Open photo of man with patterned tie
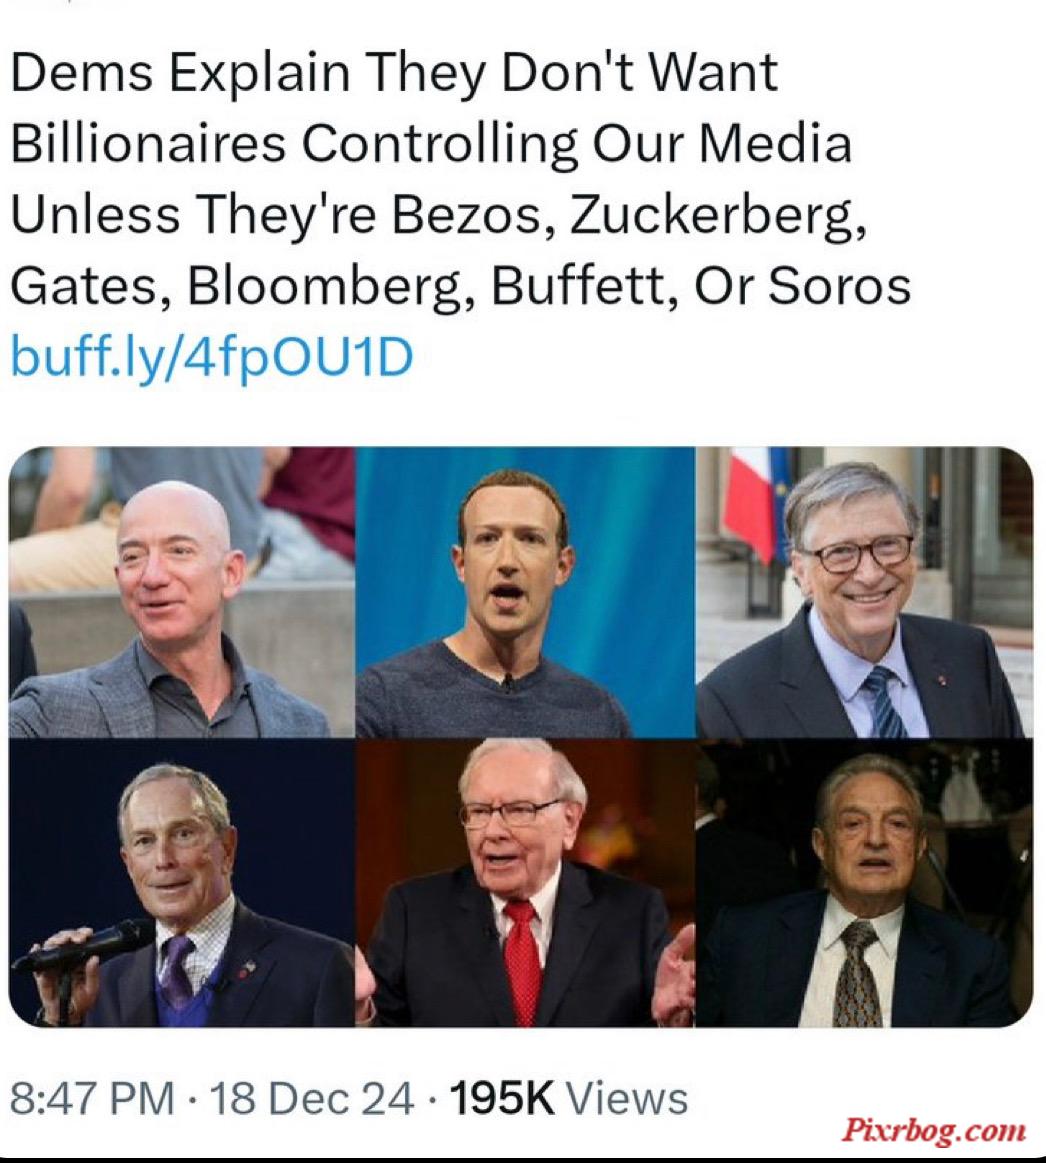The width and height of the screenshot is (1046, 1163). (x=864, y=883)
